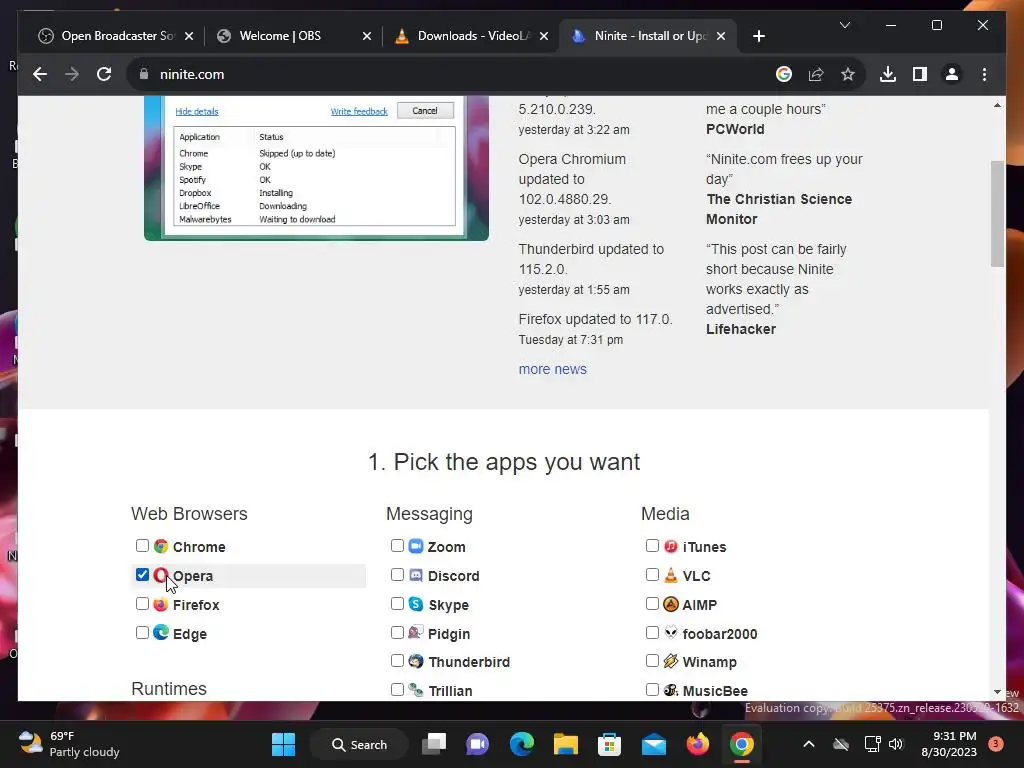Show hidden icons in system tray
Viewport: 1024px width, 768px height.
tap(808, 744)
